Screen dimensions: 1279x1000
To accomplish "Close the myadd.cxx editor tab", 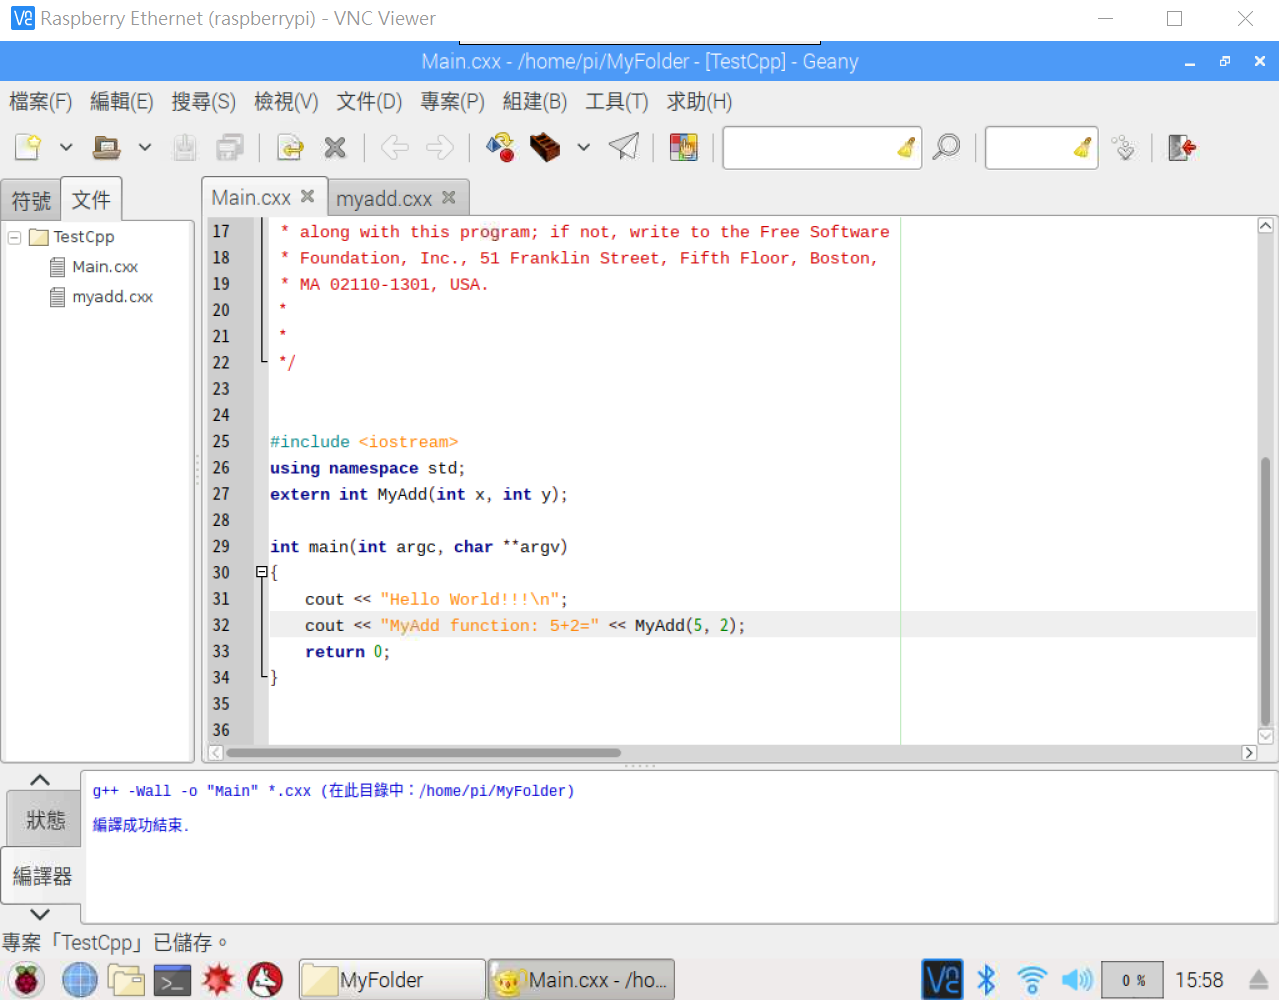I will tap(449, 197).
